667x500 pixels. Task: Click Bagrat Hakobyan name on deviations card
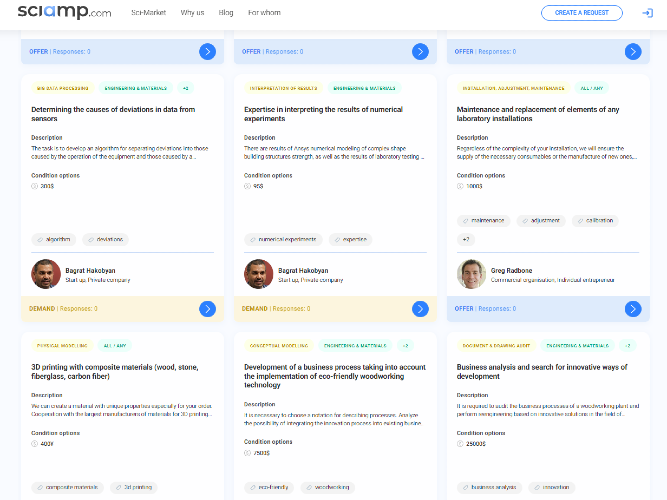90,271
